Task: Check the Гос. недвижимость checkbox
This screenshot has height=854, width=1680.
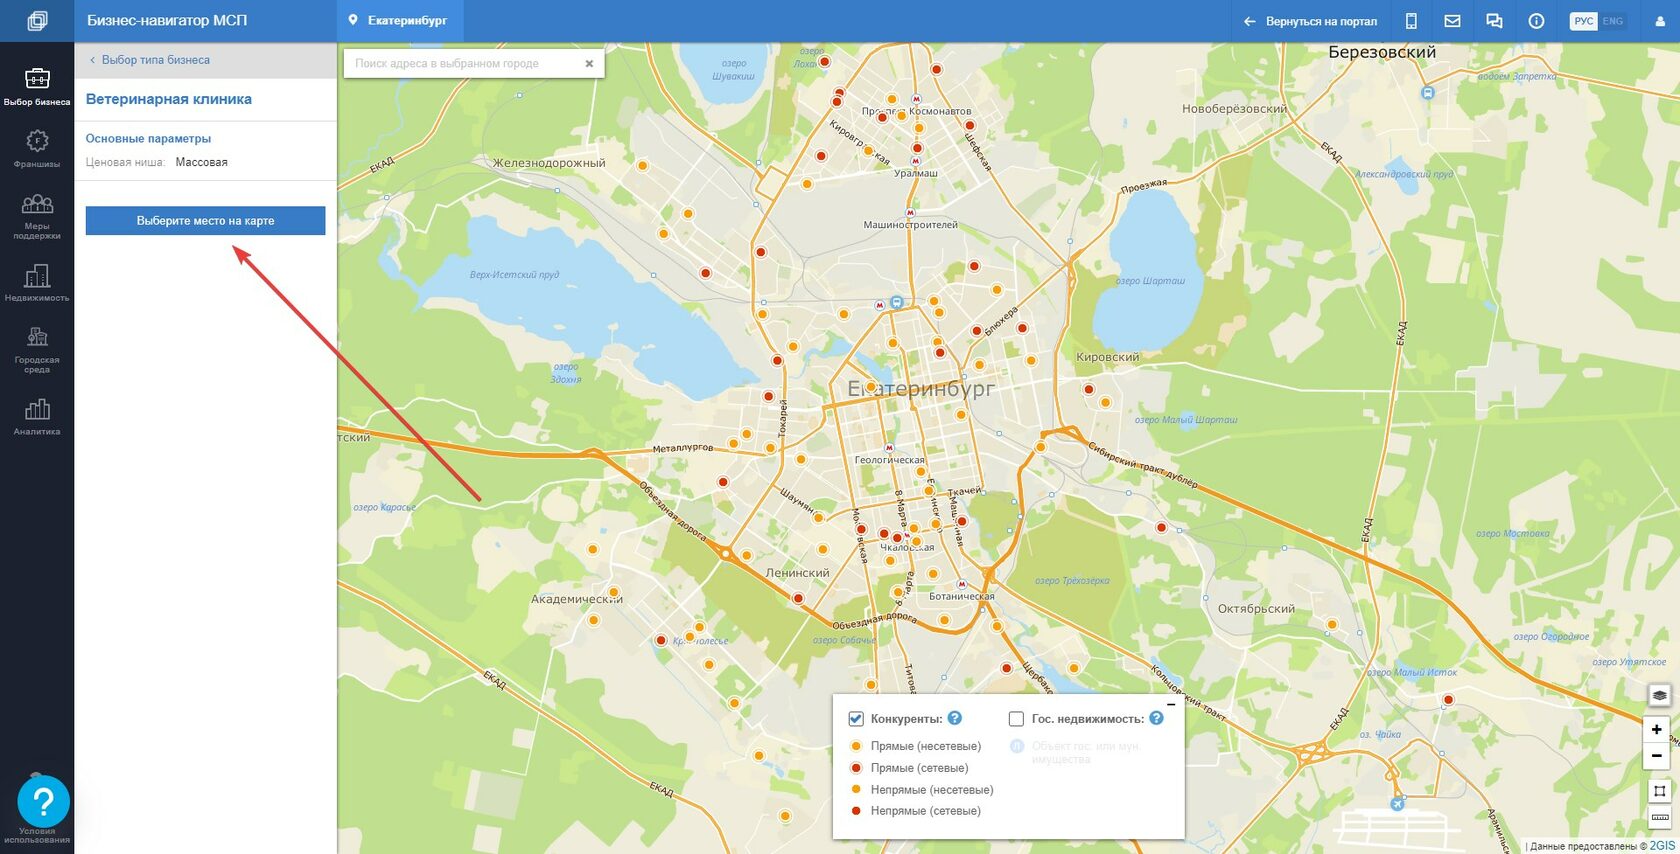Action: tap(1016, 719)
